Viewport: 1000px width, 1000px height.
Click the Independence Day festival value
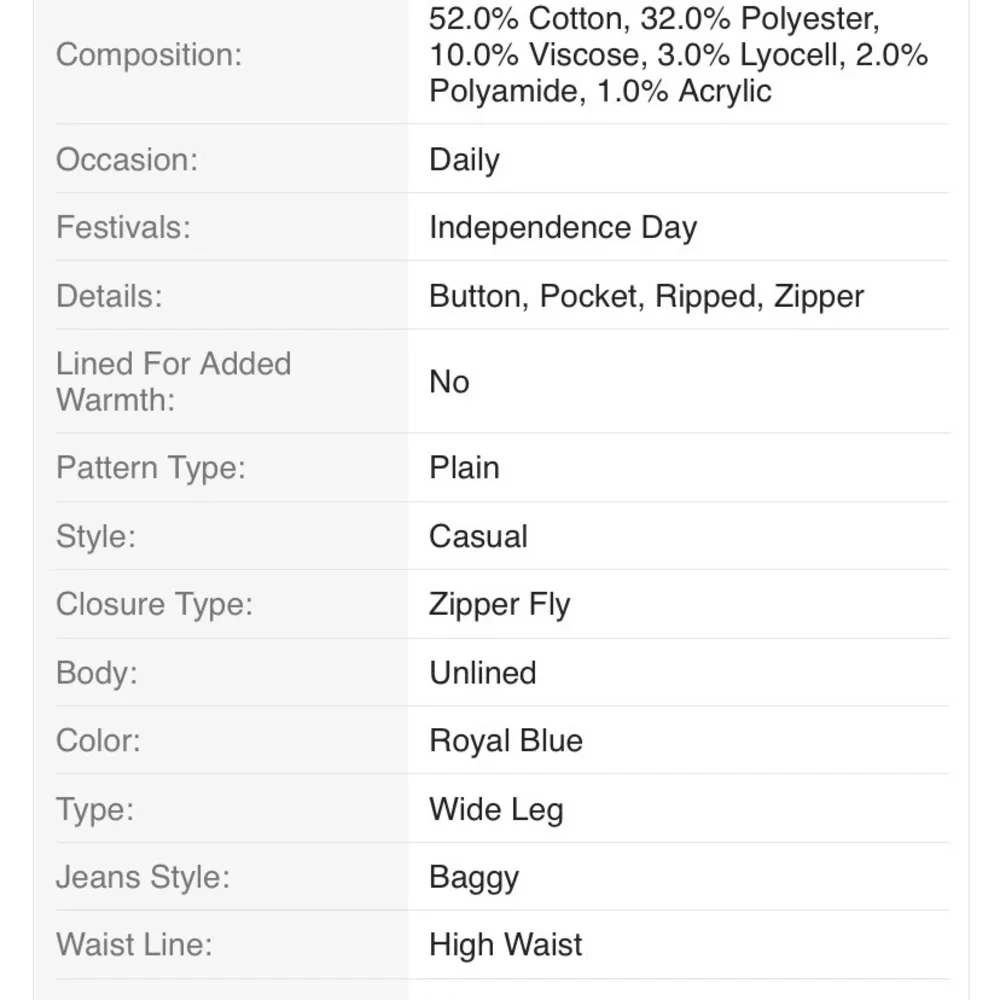click(562, 228)
